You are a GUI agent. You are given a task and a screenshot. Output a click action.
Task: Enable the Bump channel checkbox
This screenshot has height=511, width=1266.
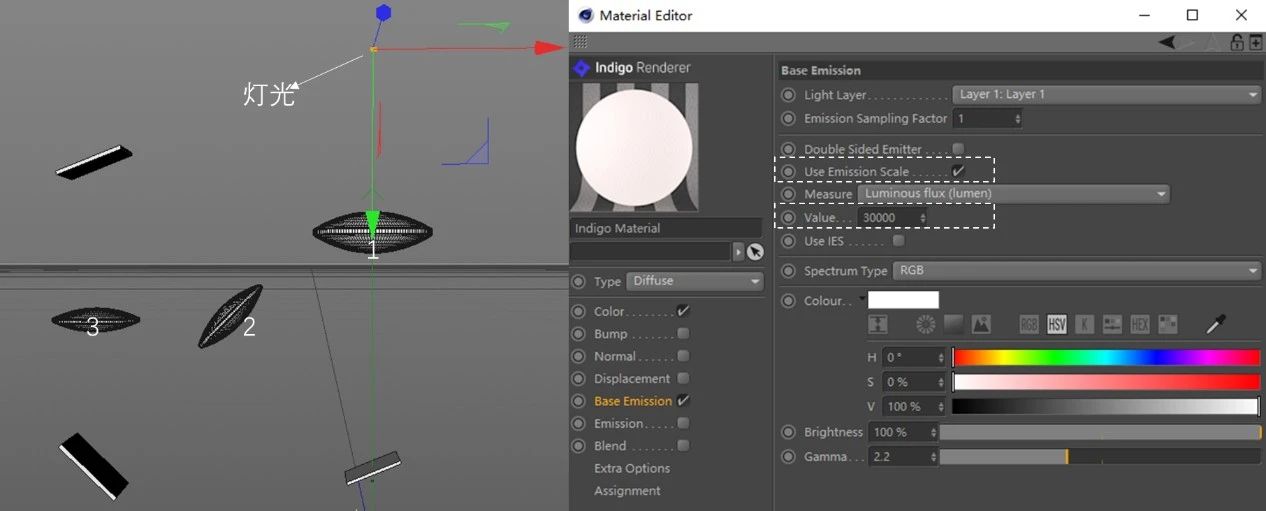683,334
